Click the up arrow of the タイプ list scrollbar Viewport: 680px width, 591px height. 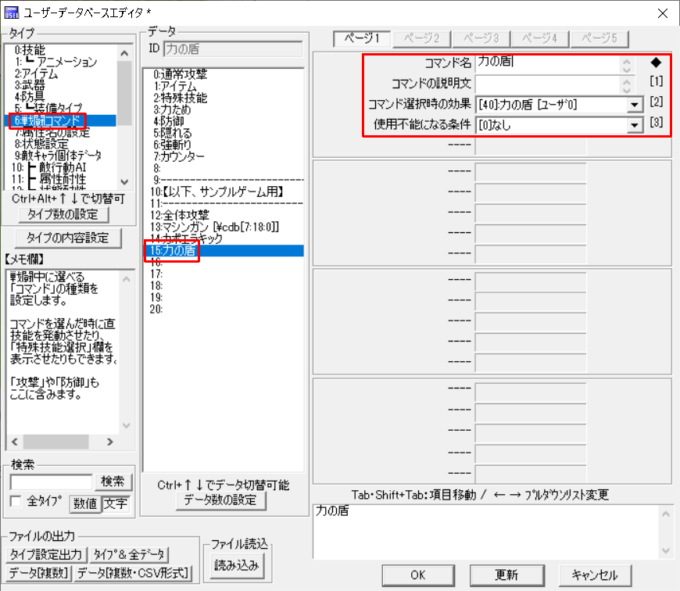(124, 51)
